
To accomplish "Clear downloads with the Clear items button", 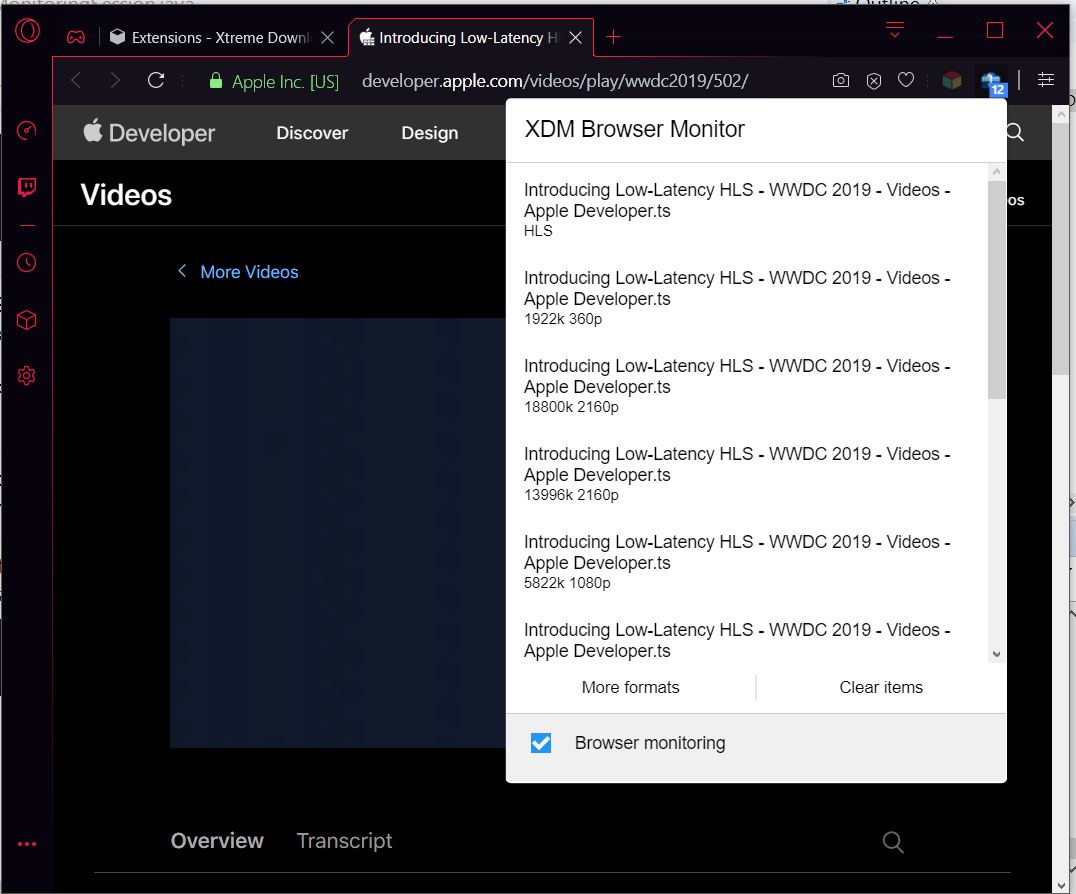I will [880, 687].
